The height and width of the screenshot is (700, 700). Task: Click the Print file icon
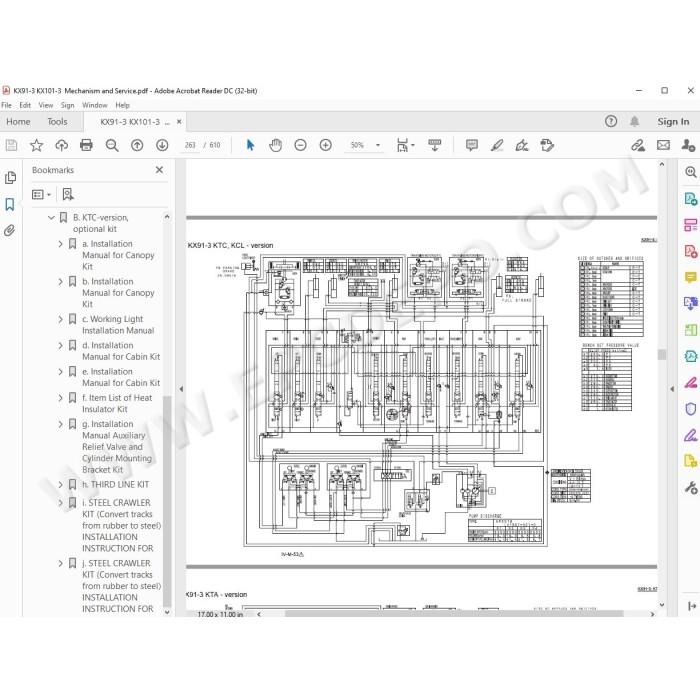(x=86, y=145)
